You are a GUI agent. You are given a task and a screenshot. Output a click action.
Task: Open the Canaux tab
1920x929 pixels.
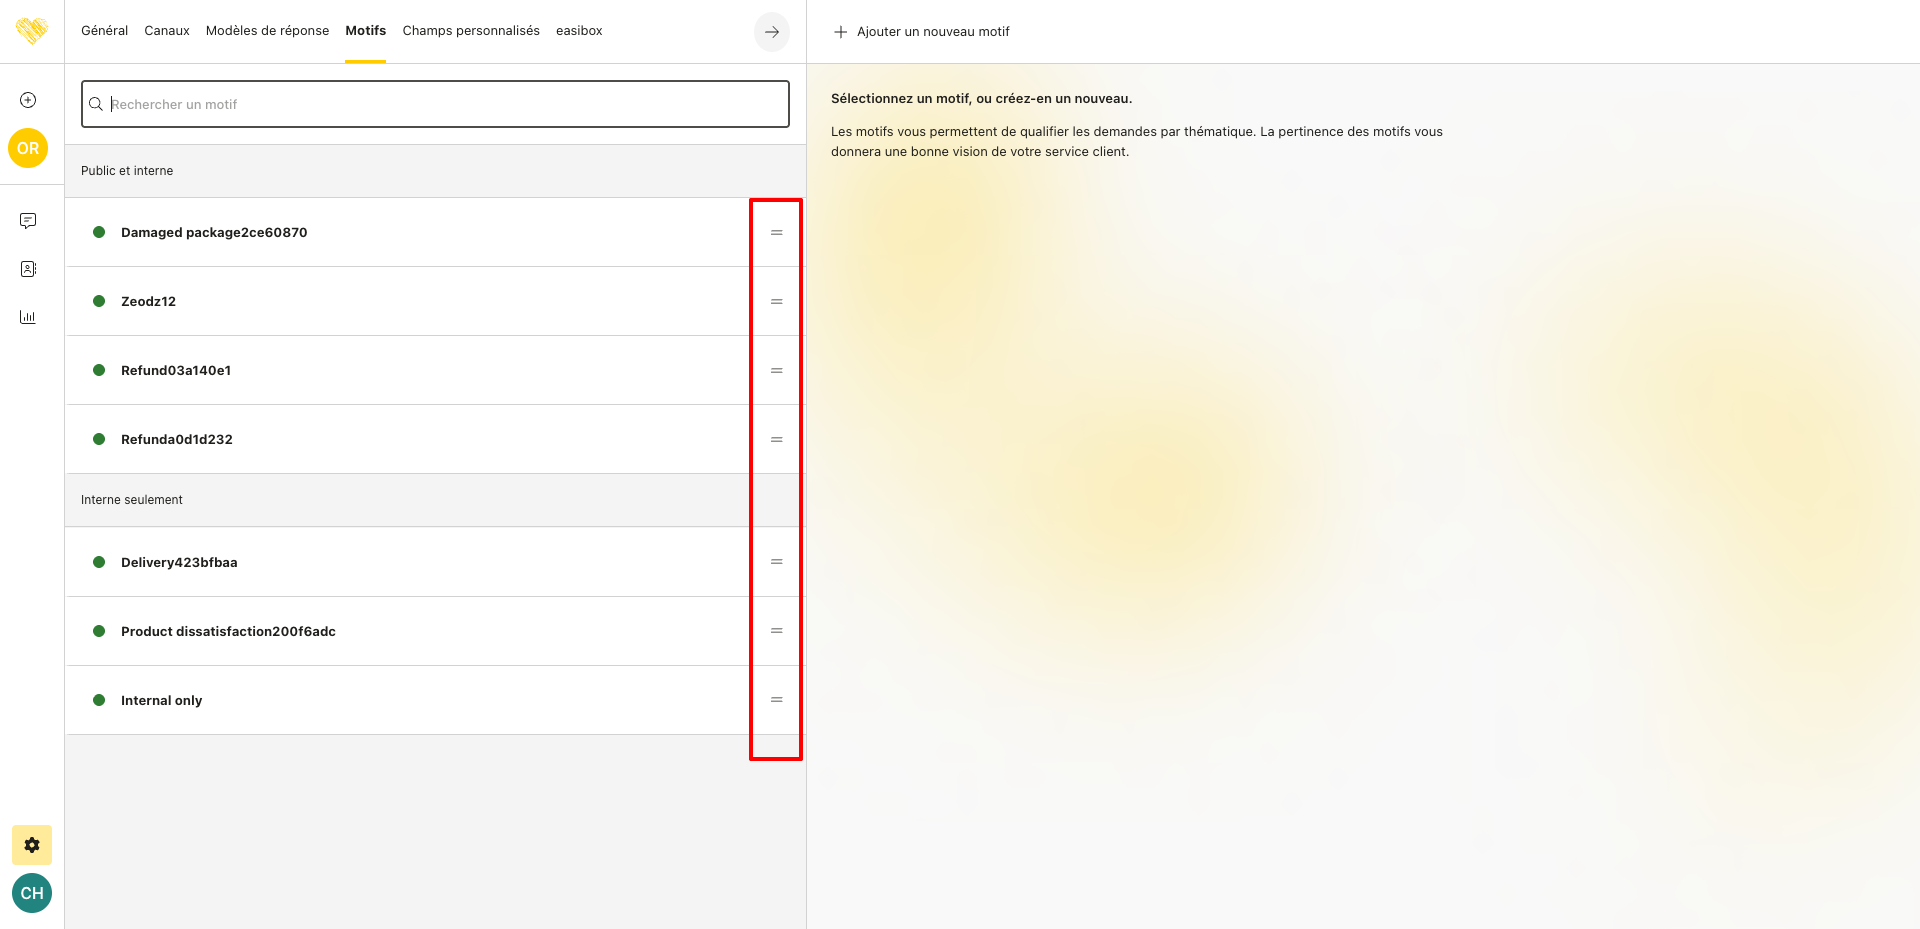tap(167, 31)
